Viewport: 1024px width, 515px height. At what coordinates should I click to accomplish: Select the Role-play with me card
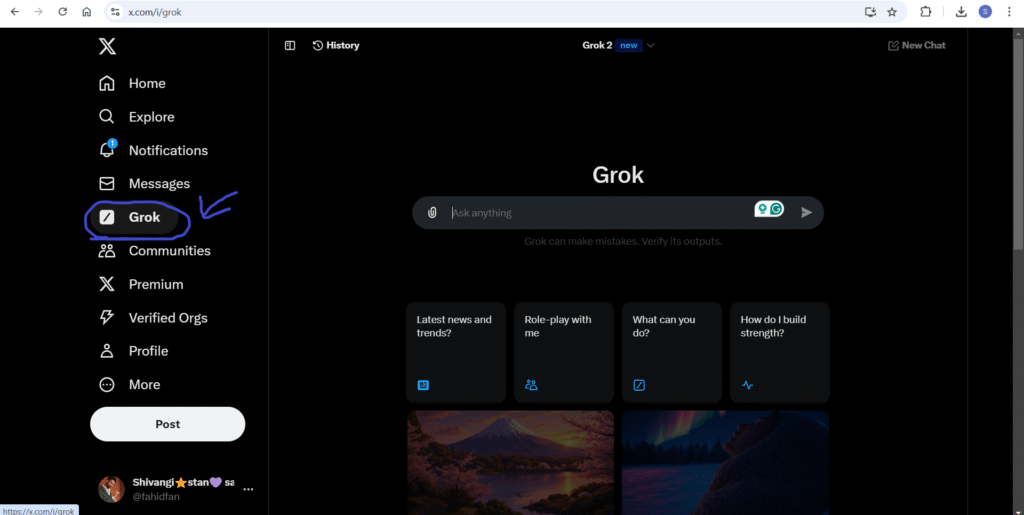coord(564,352)
